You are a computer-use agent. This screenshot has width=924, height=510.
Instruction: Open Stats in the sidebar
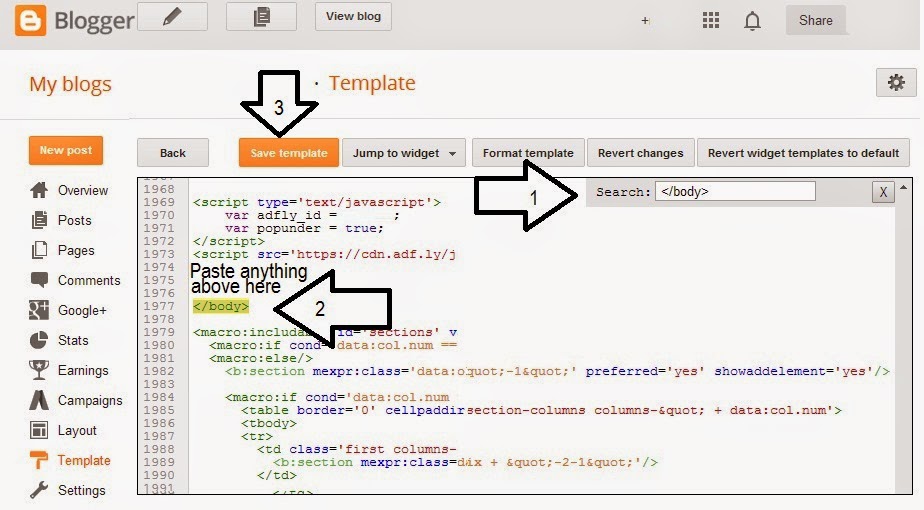click(73, 341)
